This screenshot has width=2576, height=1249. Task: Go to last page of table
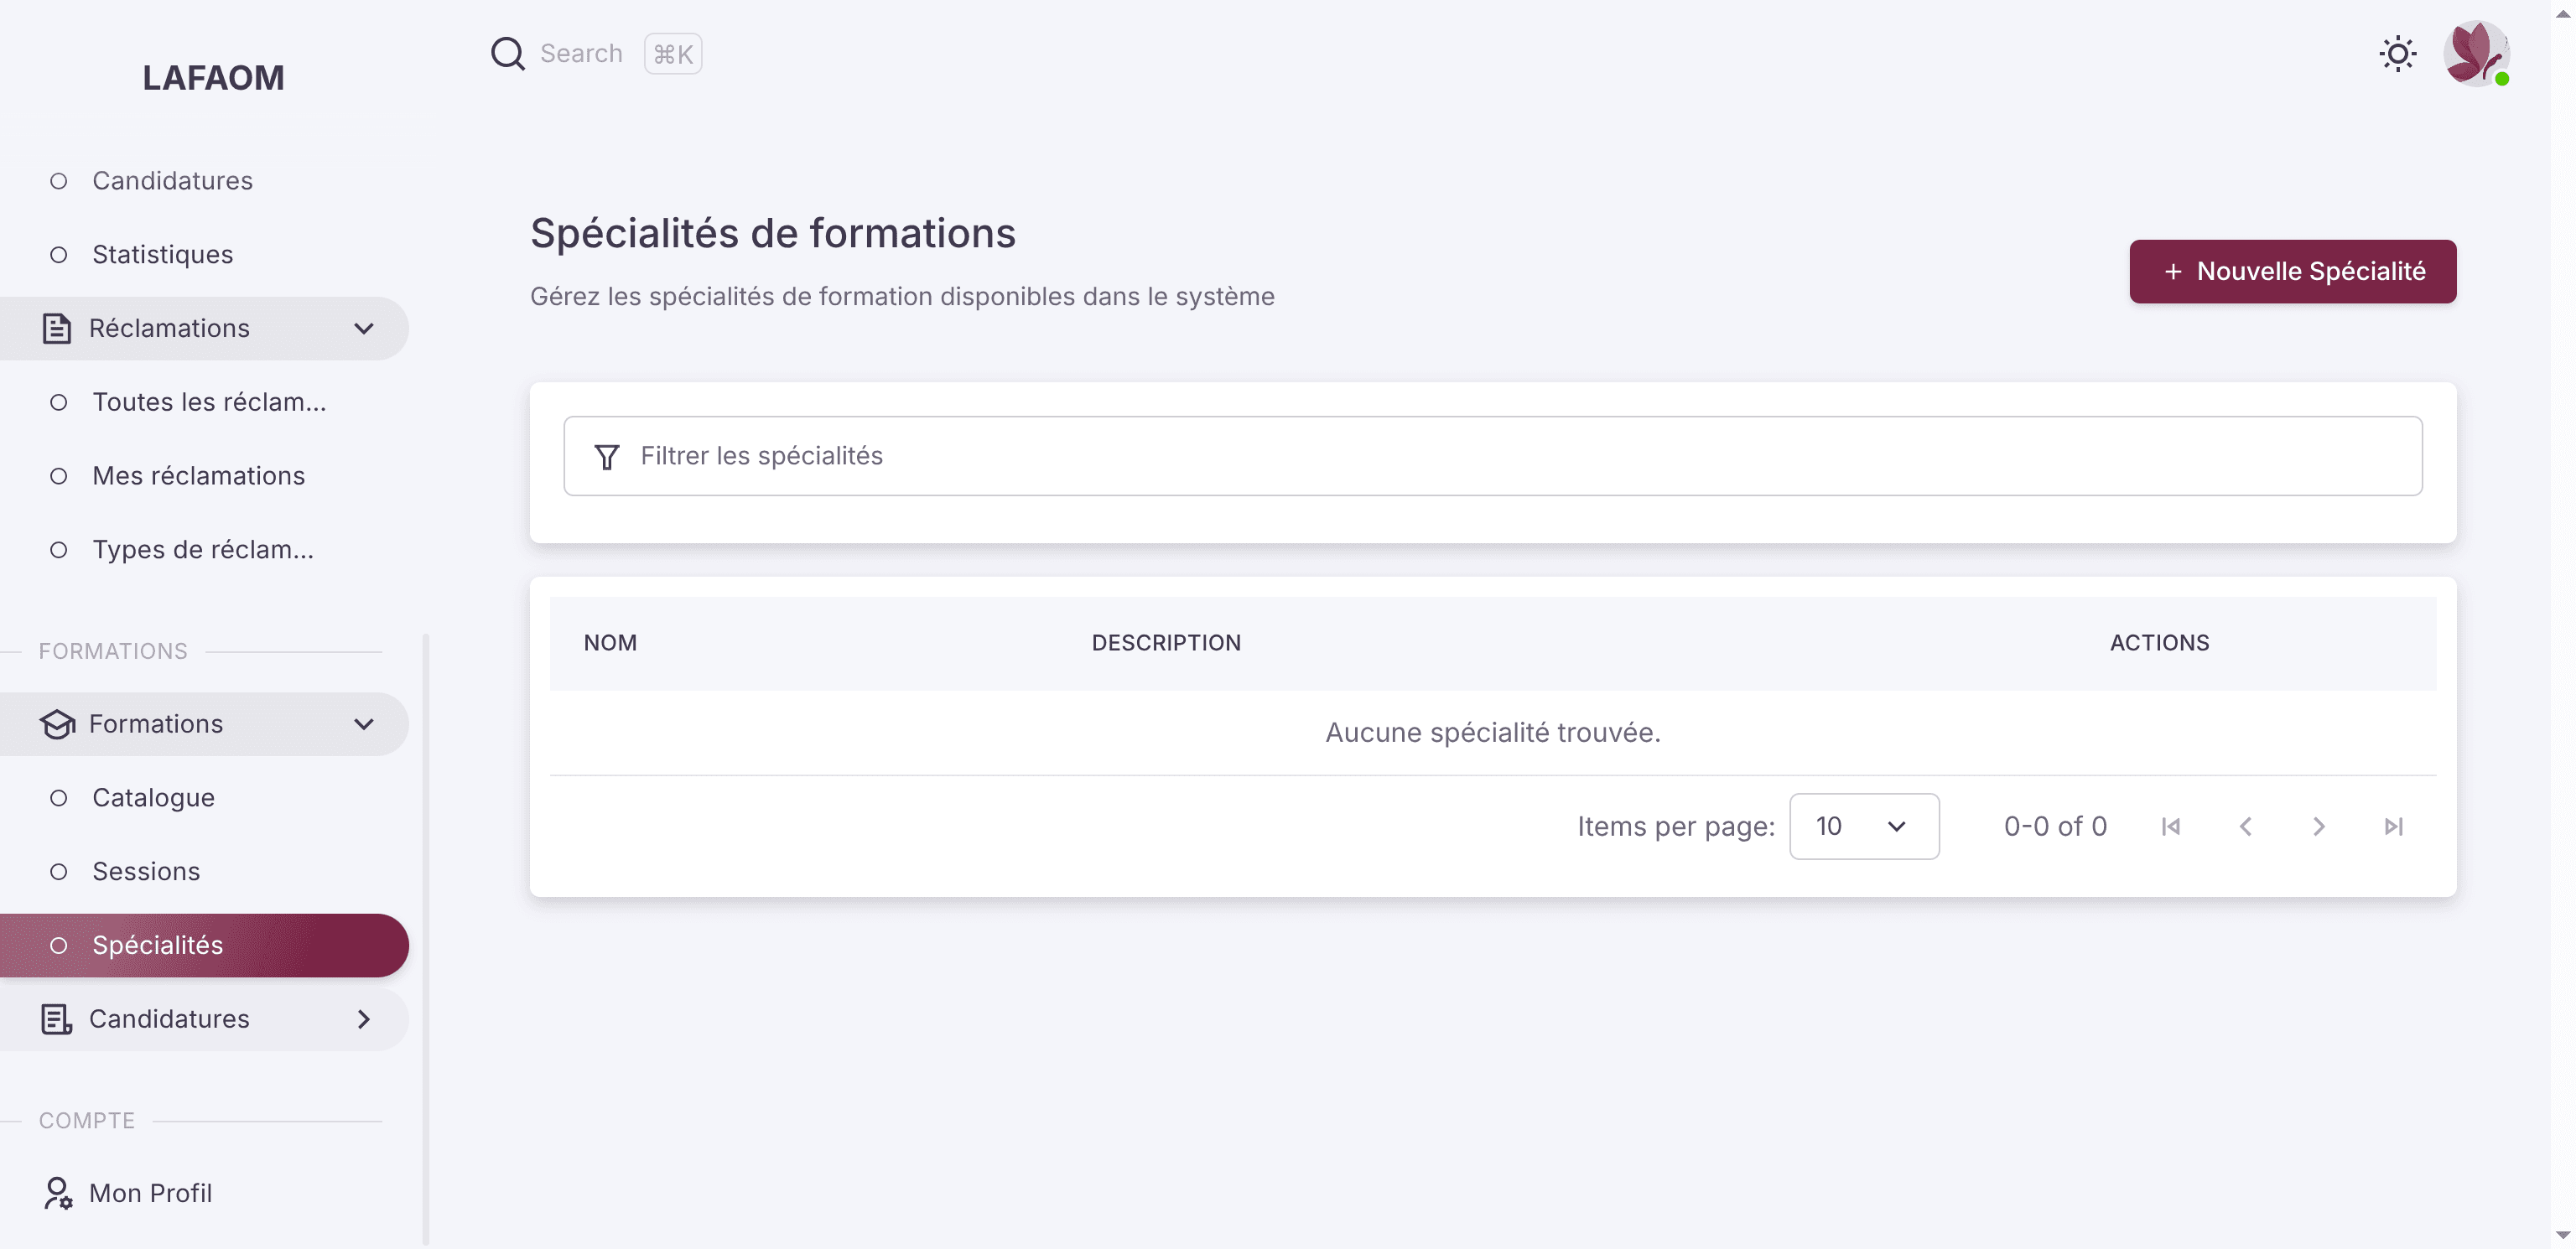pos(2393,826)
